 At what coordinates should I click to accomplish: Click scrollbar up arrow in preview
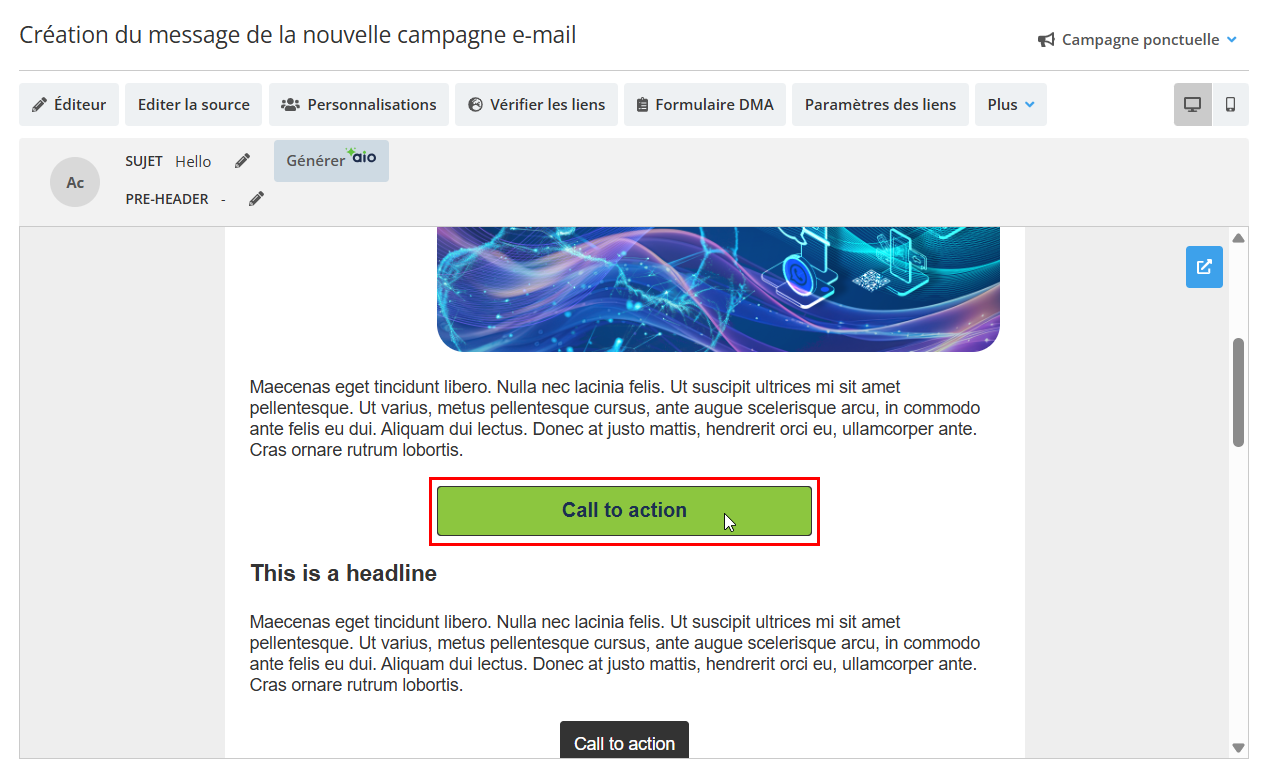pos(1238,238)
